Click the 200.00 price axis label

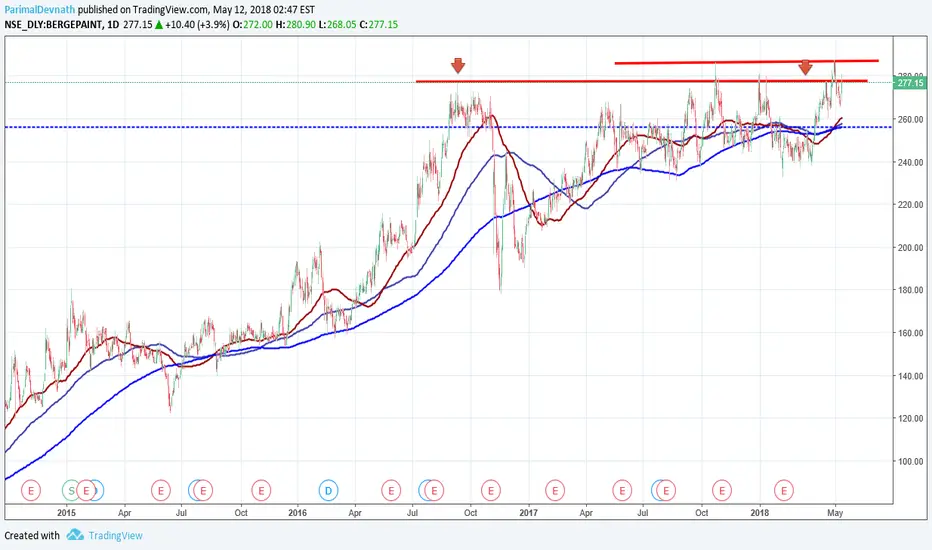911,247
